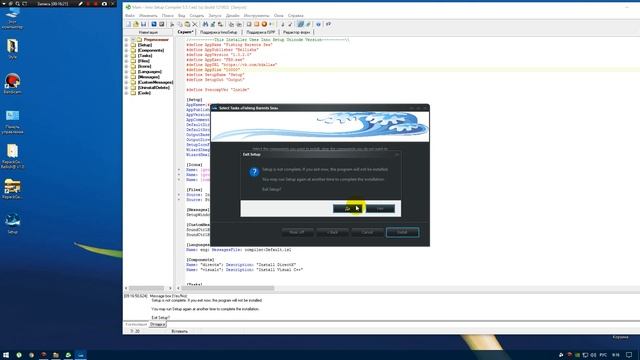Click the File Explorer taskbar icon

56,355
